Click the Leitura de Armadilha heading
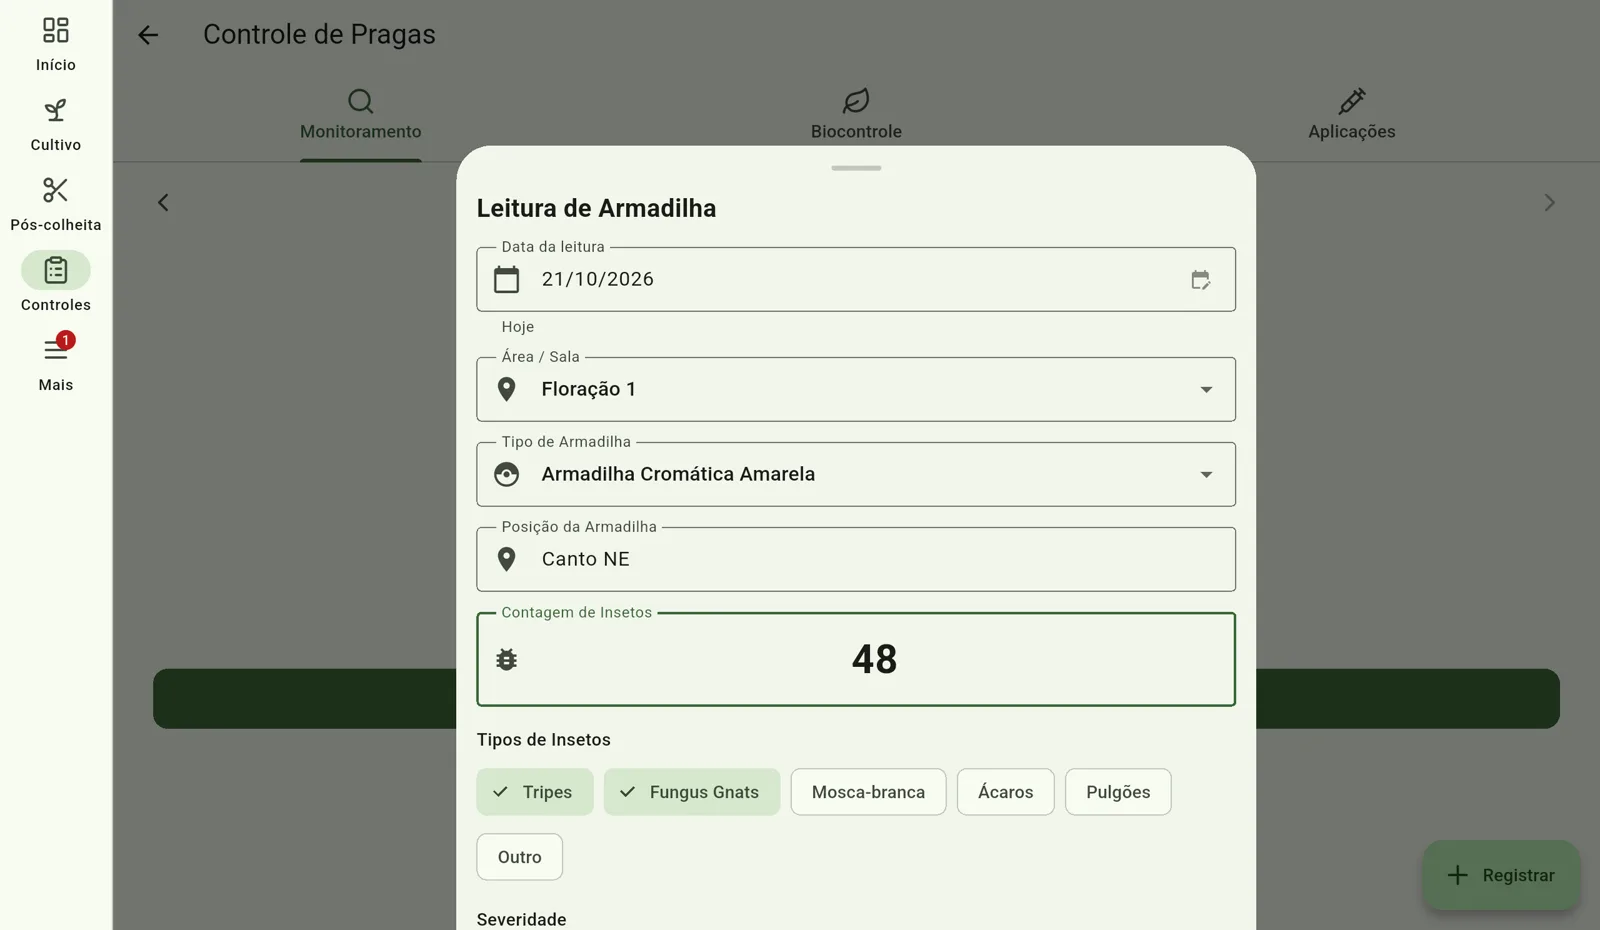 coord(596,208)
